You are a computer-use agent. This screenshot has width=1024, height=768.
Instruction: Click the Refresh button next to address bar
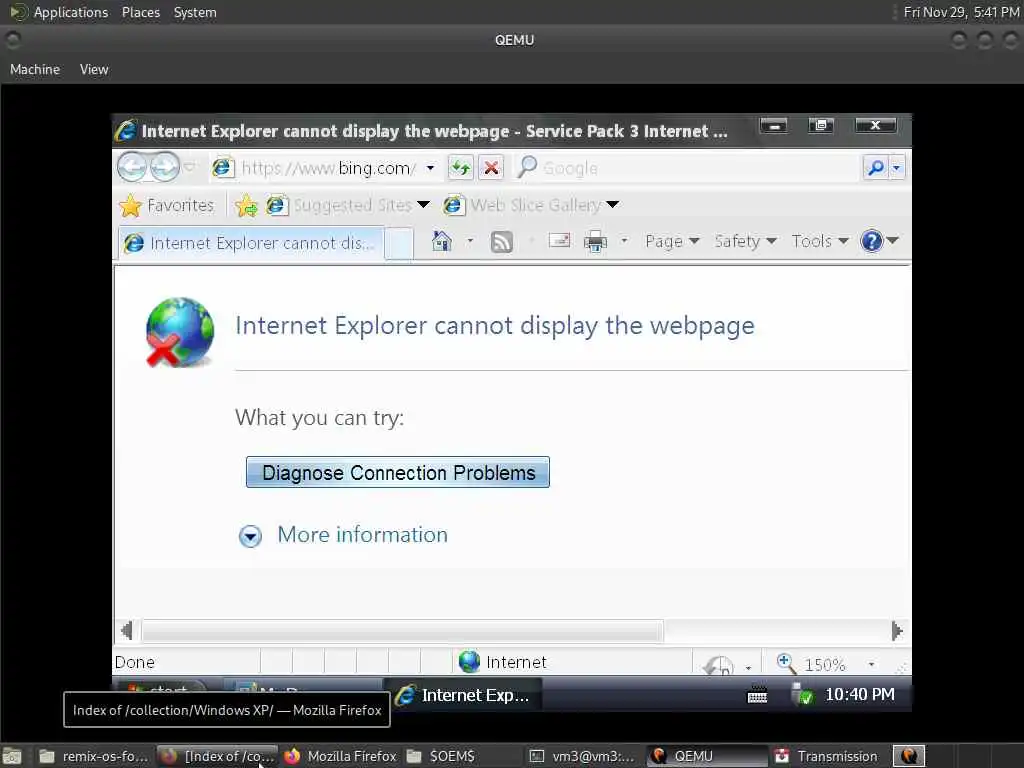click(x=460, y=168)
